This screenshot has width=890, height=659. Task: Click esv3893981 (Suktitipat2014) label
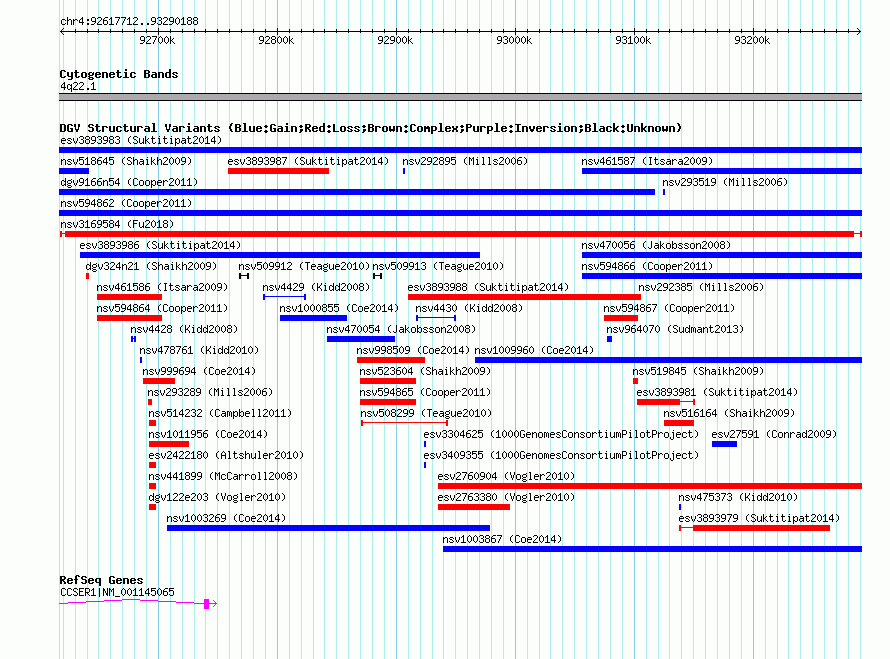(x=717, y=392)
